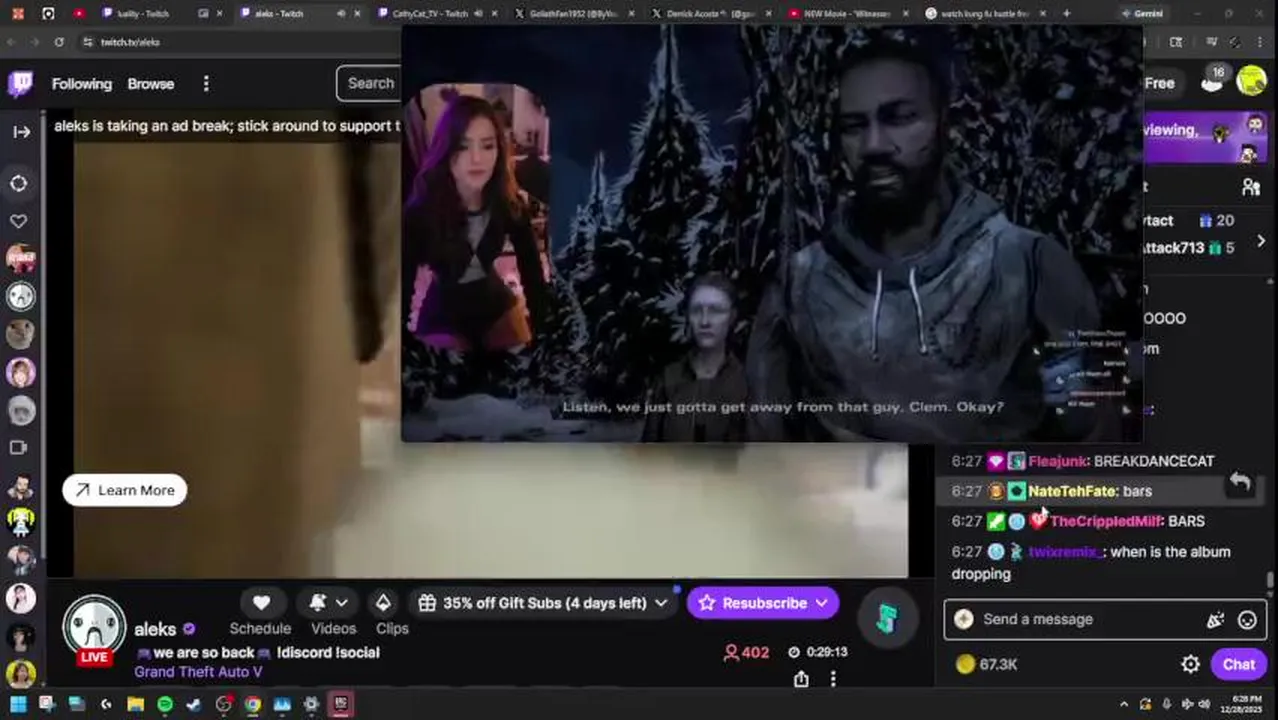
Task: Click the purple Chat send button
Action: click(x=1238, y=664)
